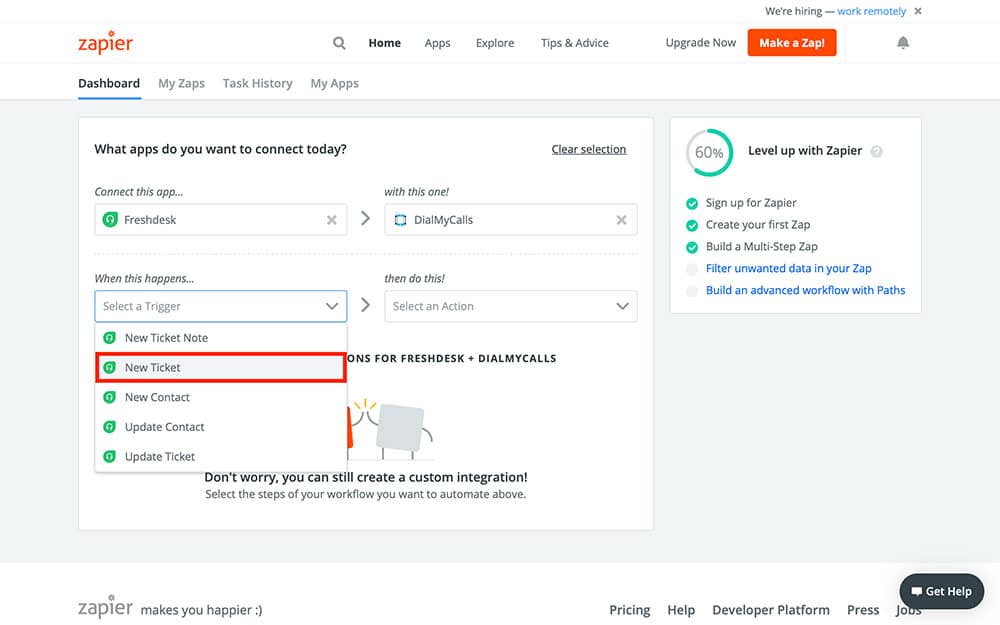The width and height of the screenshot is (1000, 625).
Task: Open the Task History tab
Action: [x=257, y=83]
